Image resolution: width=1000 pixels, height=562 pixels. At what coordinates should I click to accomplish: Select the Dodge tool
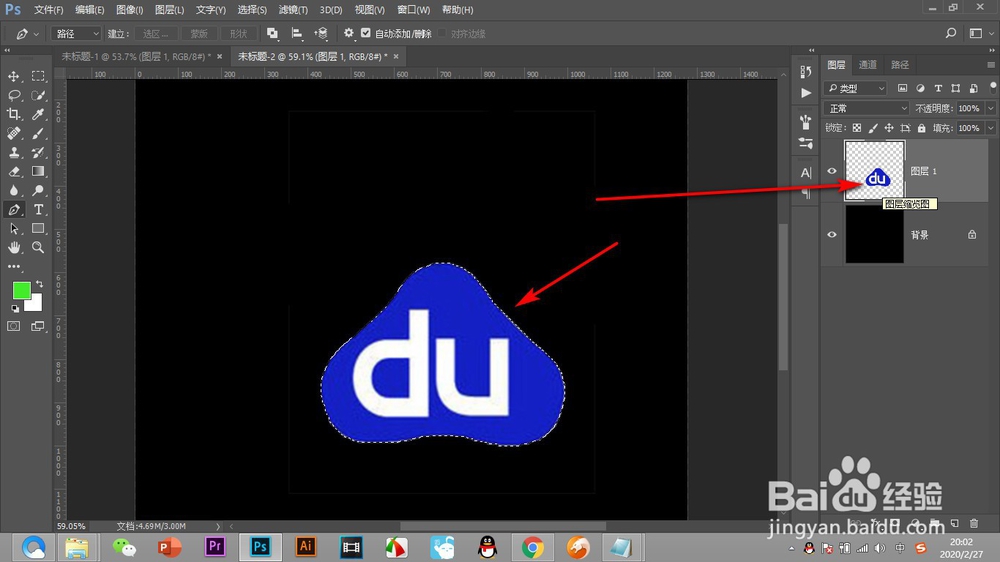(x=38, y=190)
